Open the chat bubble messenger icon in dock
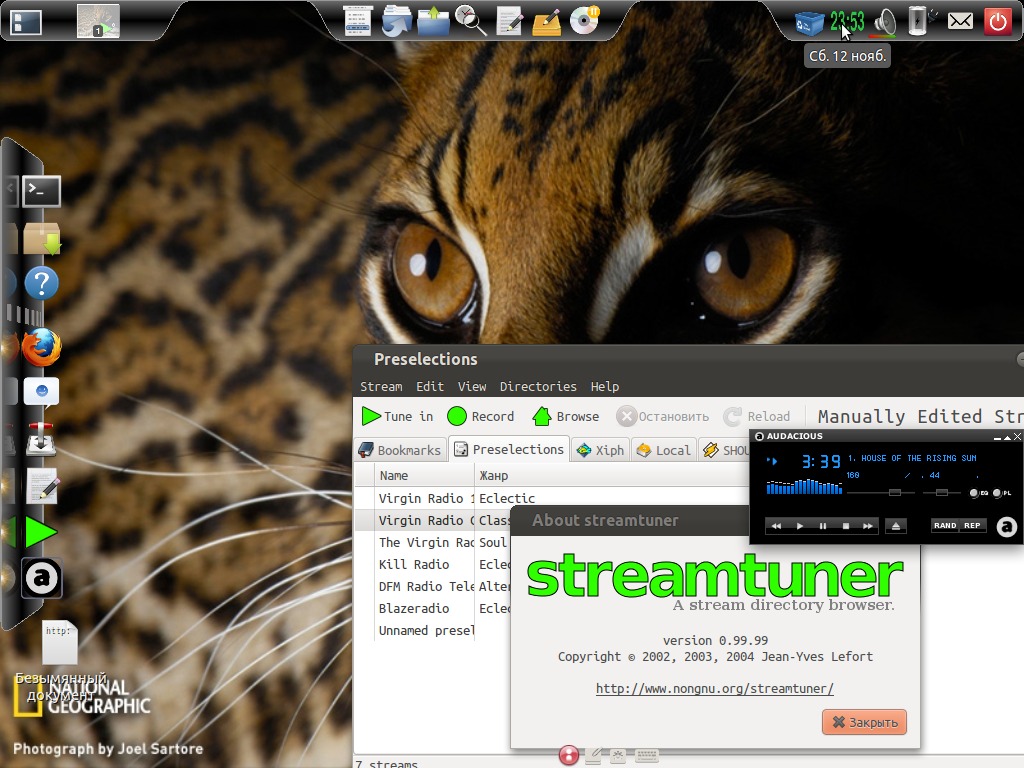The height and width of the screenshot is (768, 1024). (41, 392)
